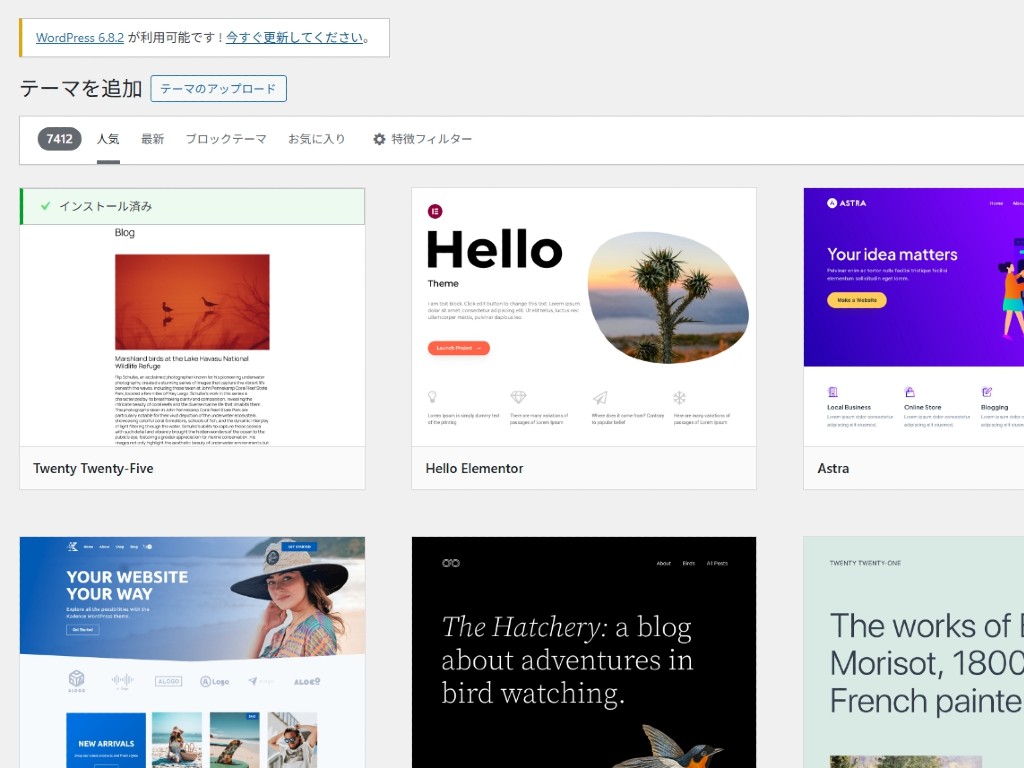Click the Astra theme name
The width and height of the screenshot is (1024, 768).
[x=833, y=468]
